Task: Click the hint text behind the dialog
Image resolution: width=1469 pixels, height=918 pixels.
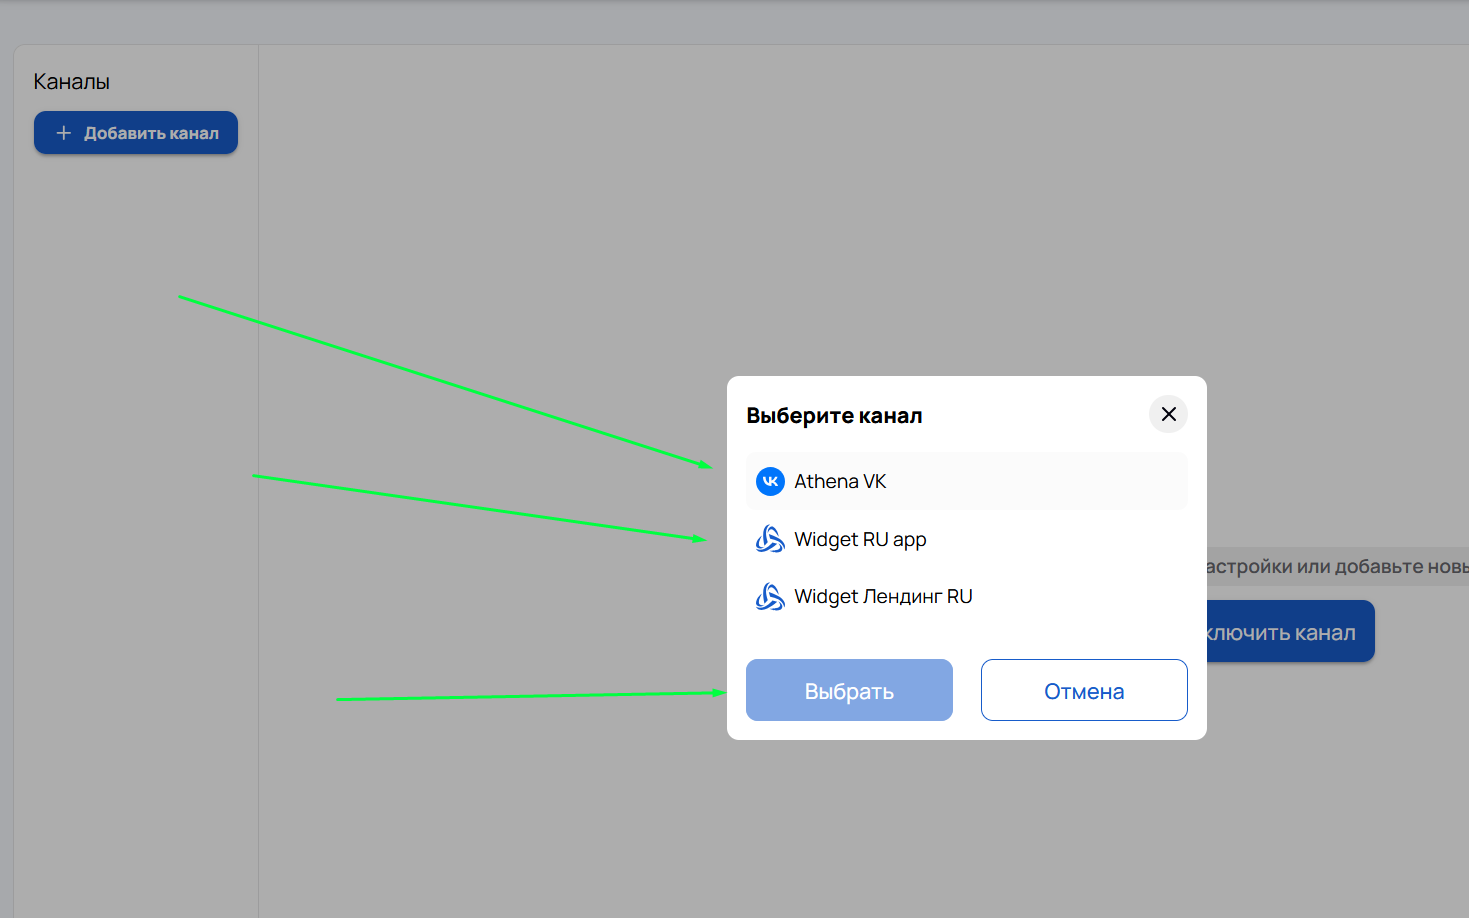Action: (x=1336, y=566)
